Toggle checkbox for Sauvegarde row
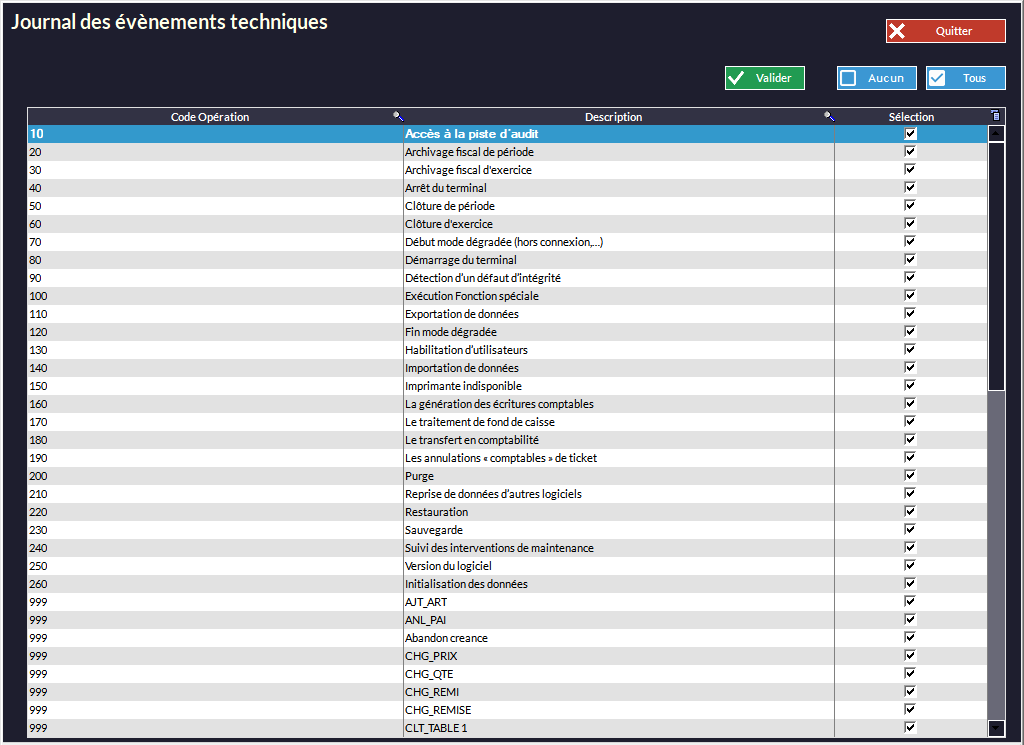The image size is (1024, 745). coord(910,530)
